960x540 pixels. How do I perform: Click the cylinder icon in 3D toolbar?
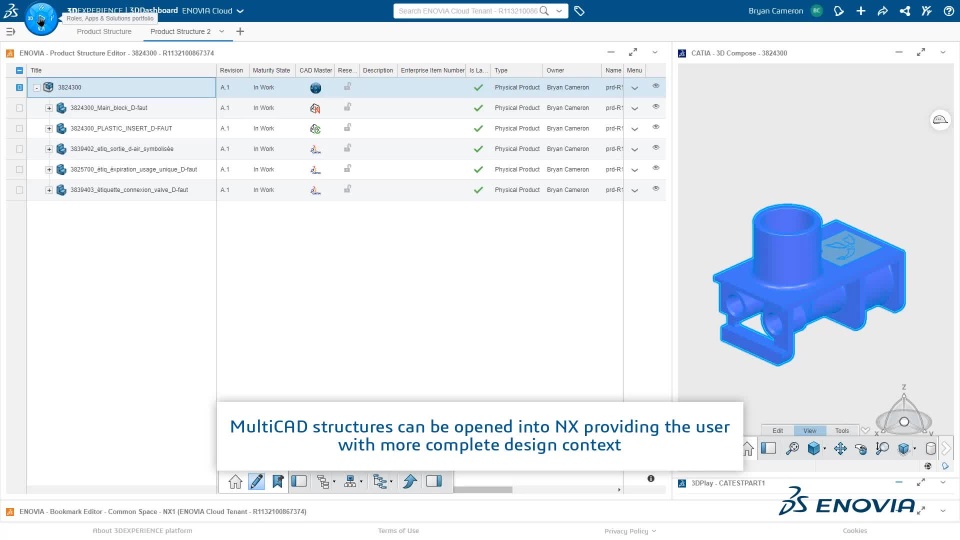coord(931,449)
